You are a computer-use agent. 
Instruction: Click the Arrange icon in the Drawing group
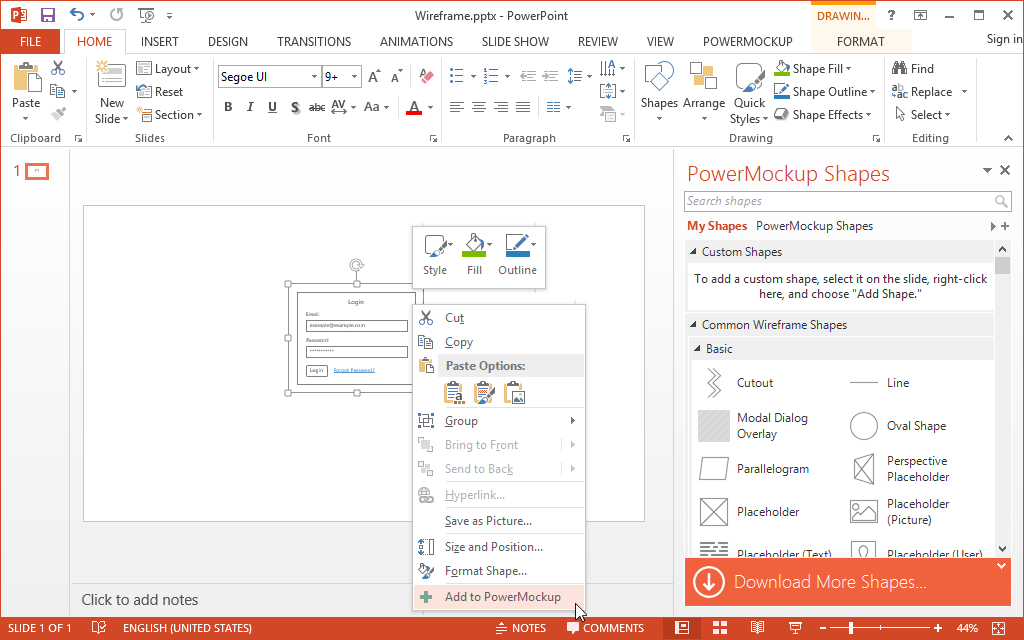pos(704,89)
